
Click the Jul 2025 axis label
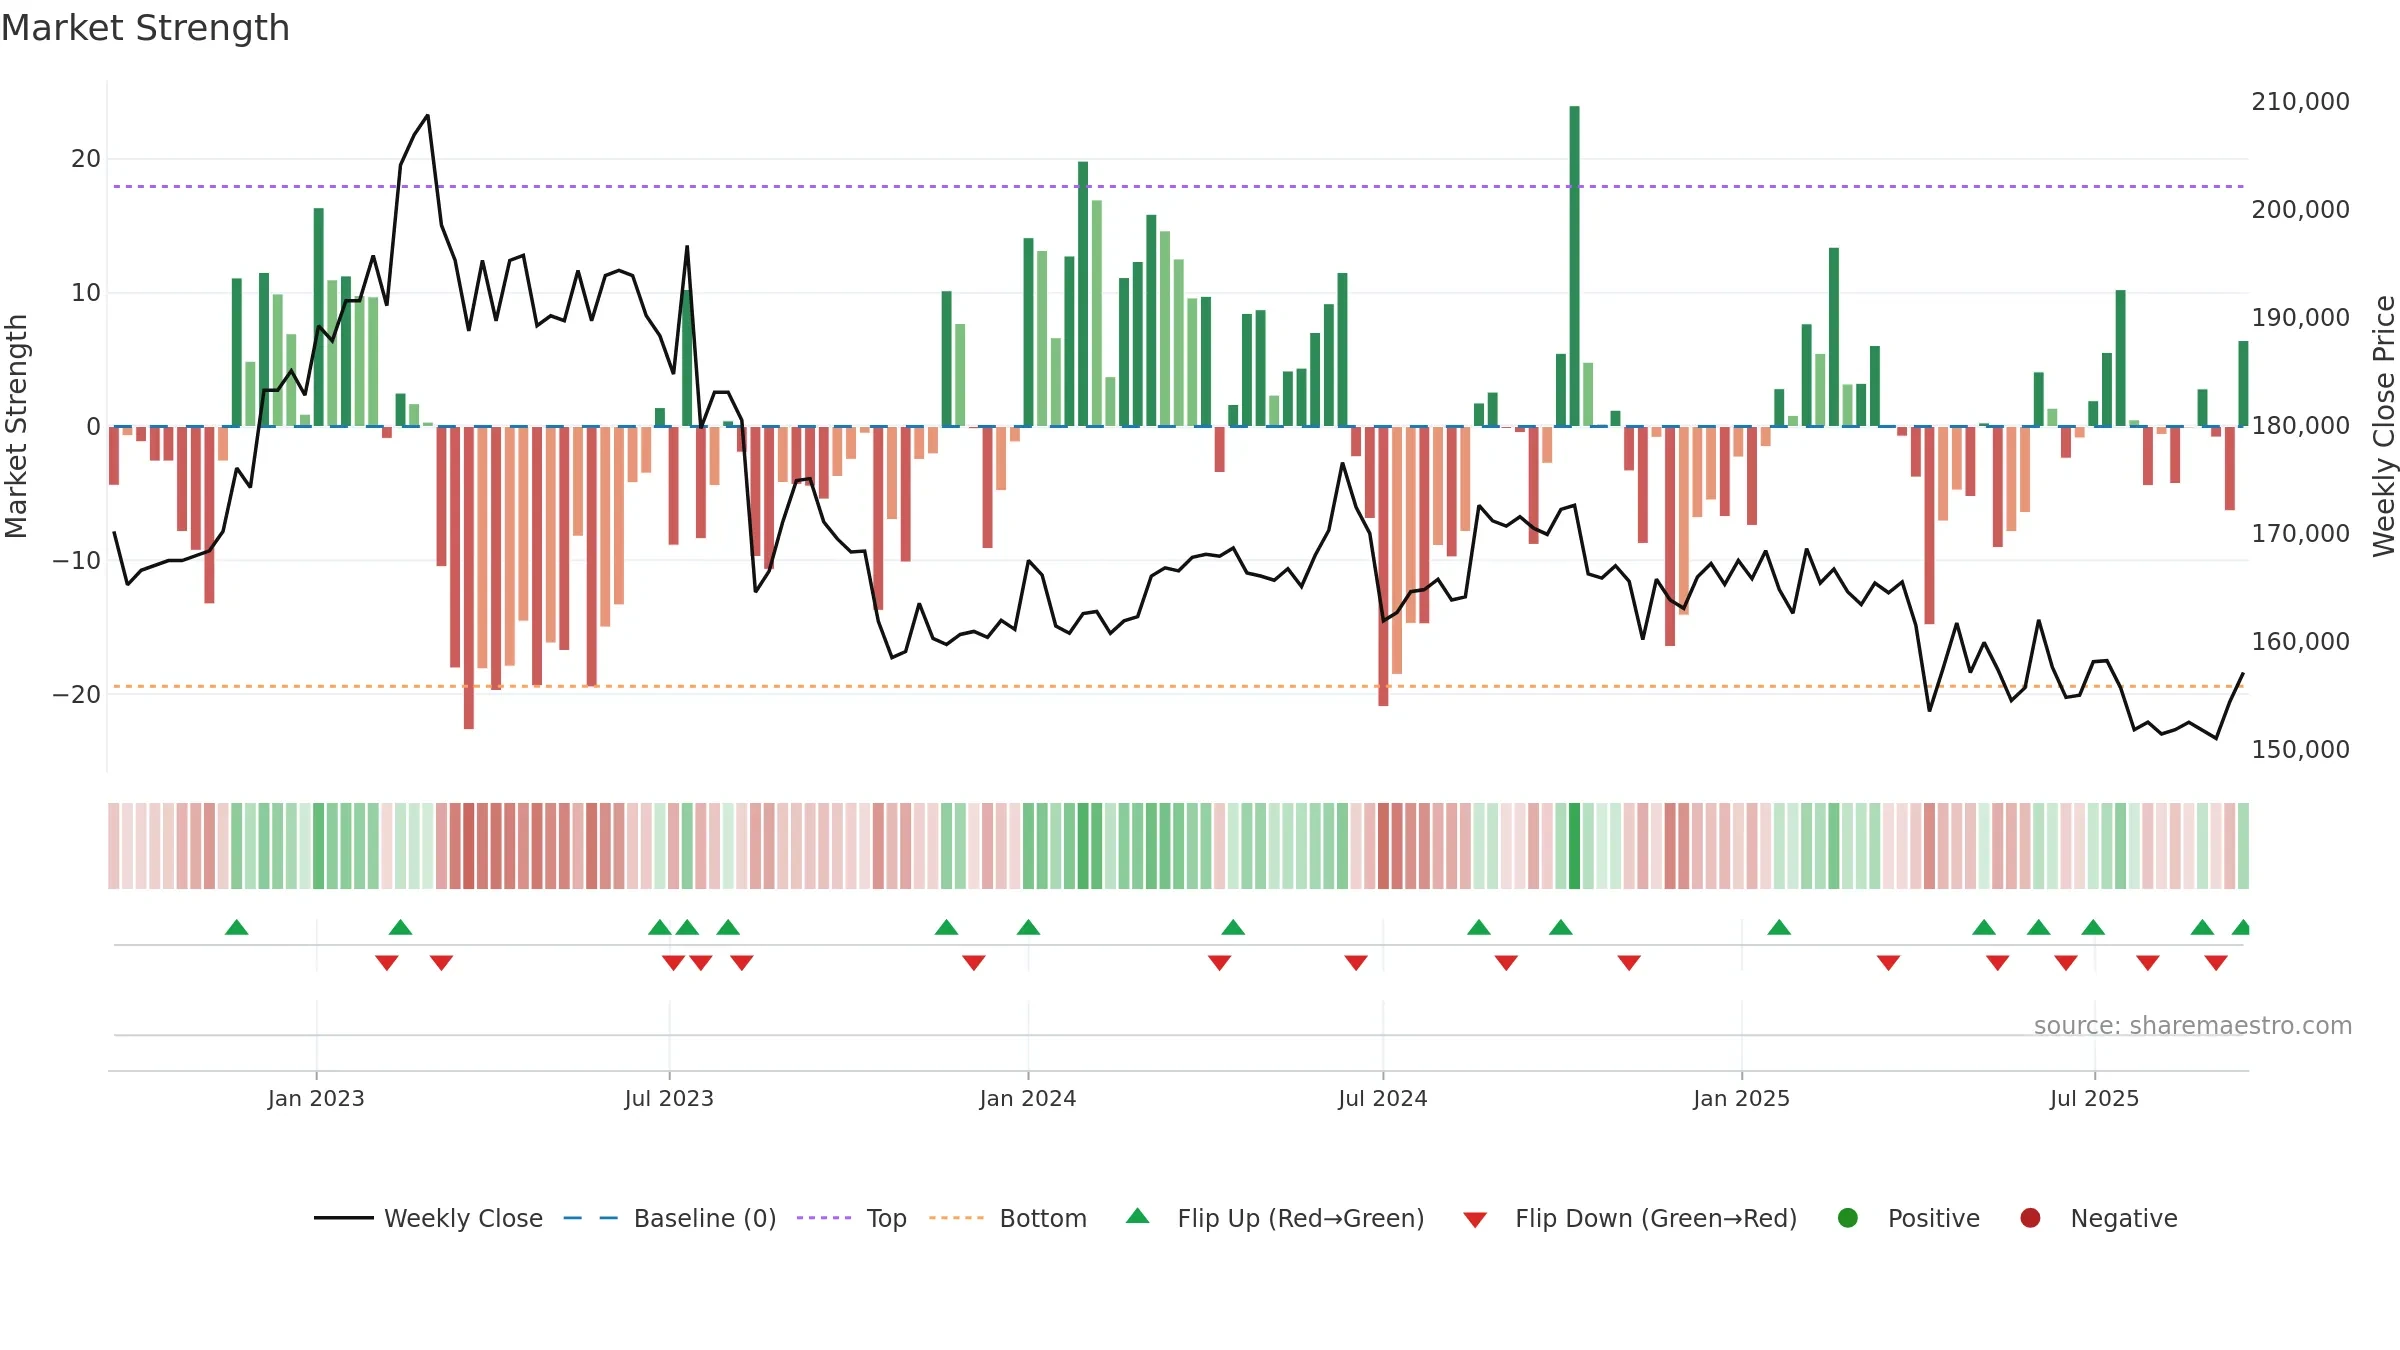(x=2095, y=1099)
